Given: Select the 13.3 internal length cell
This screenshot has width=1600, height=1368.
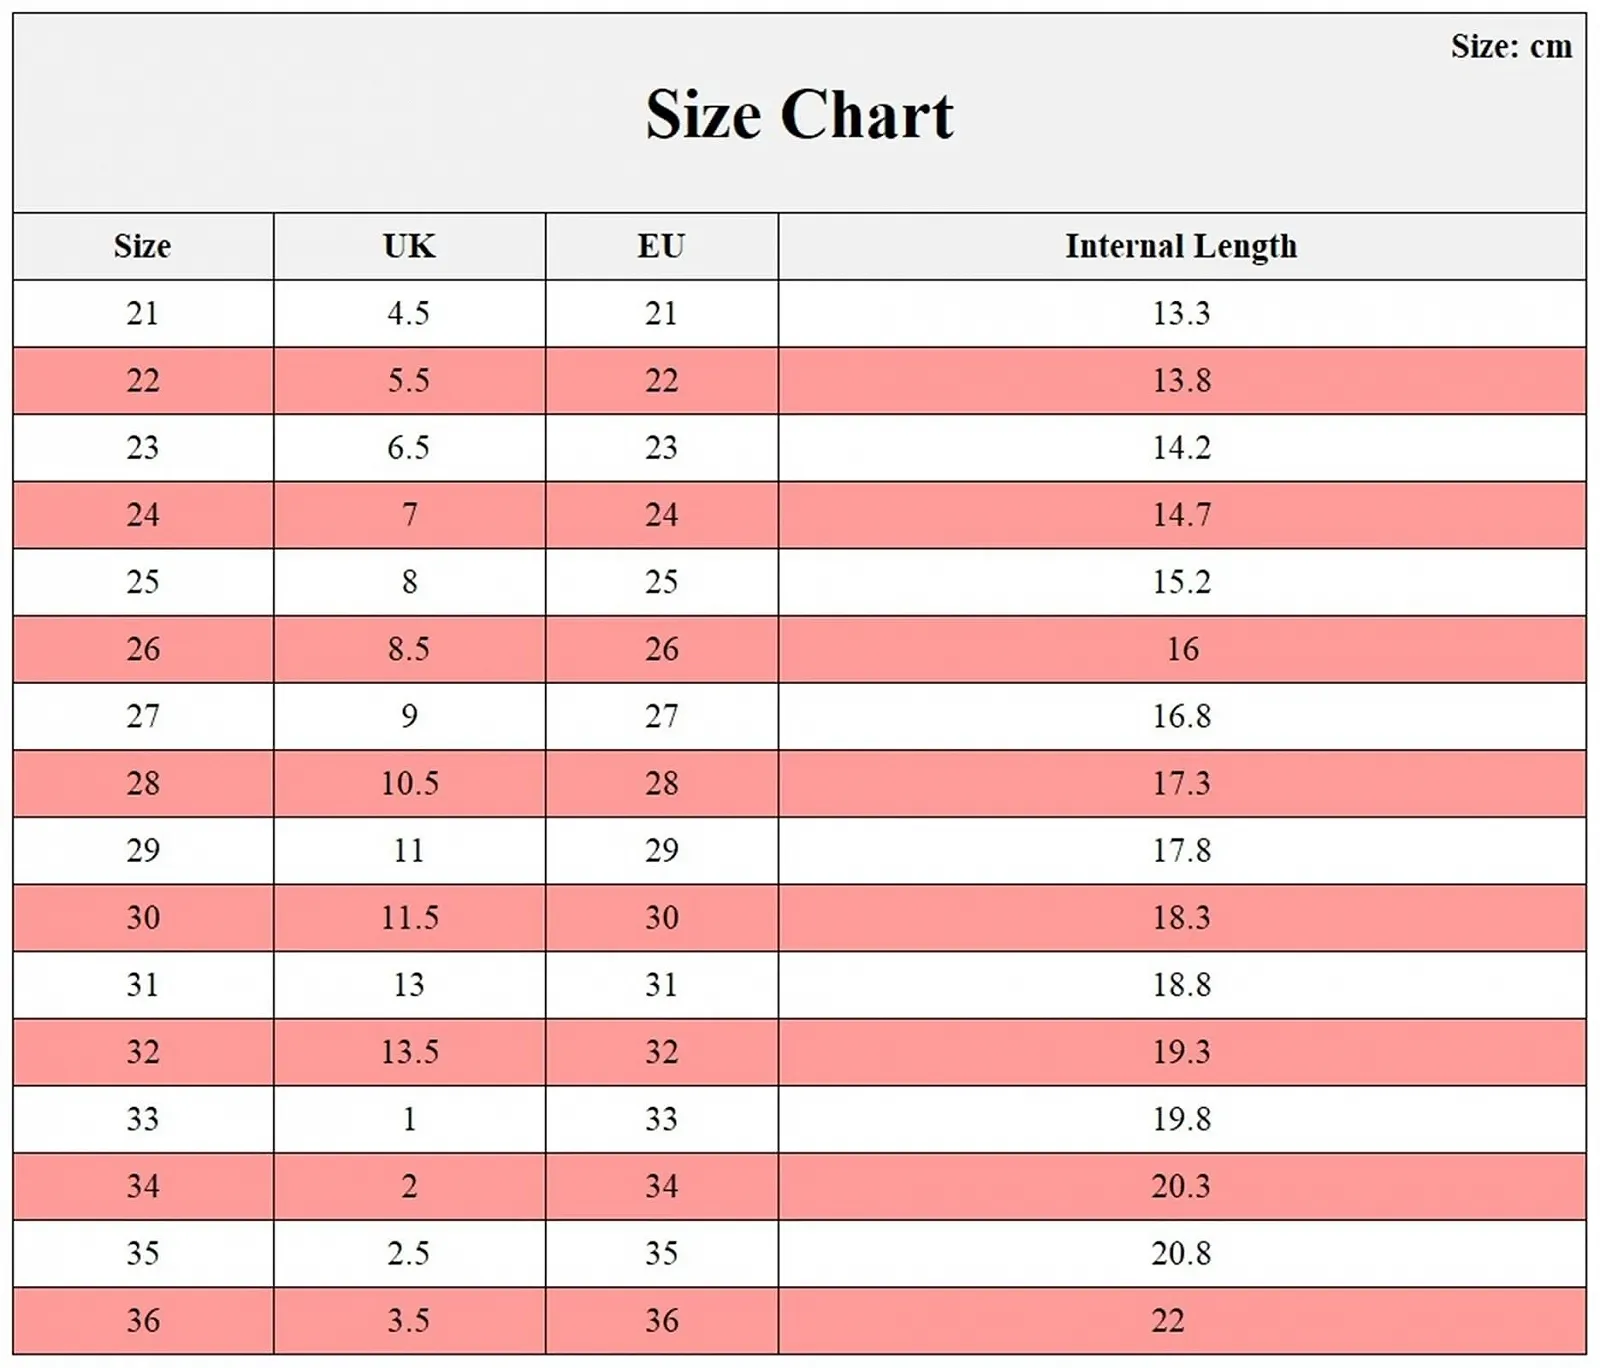Looking at the screenshot, I should [x=1181, y=314].
